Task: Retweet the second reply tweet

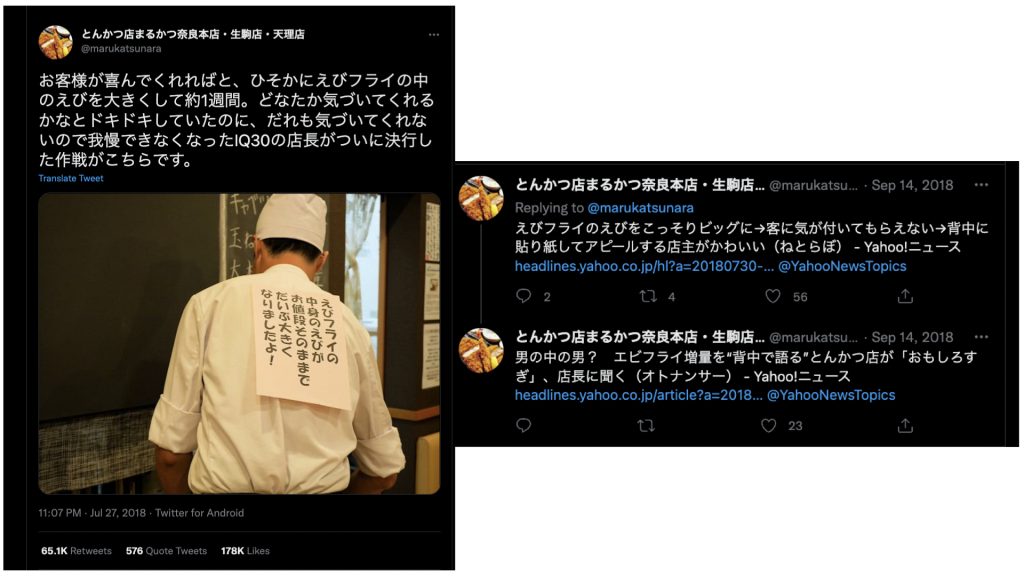Action: point(646,426)
